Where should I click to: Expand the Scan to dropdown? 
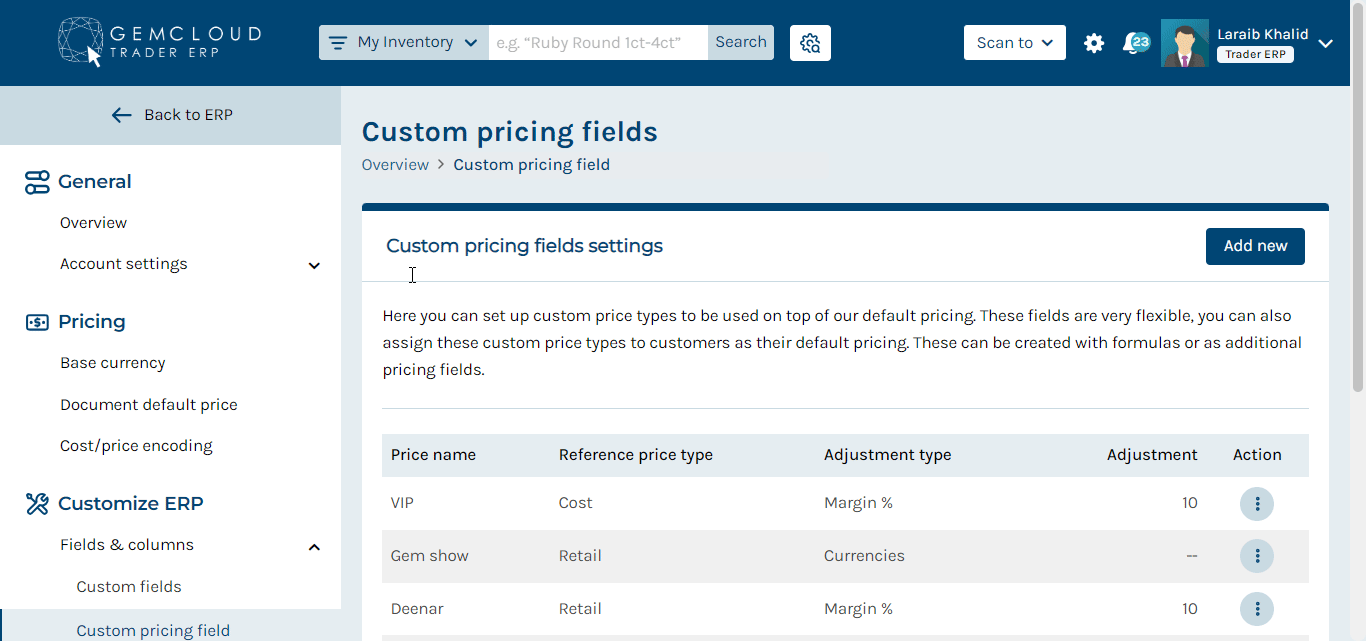point(1014,43)
